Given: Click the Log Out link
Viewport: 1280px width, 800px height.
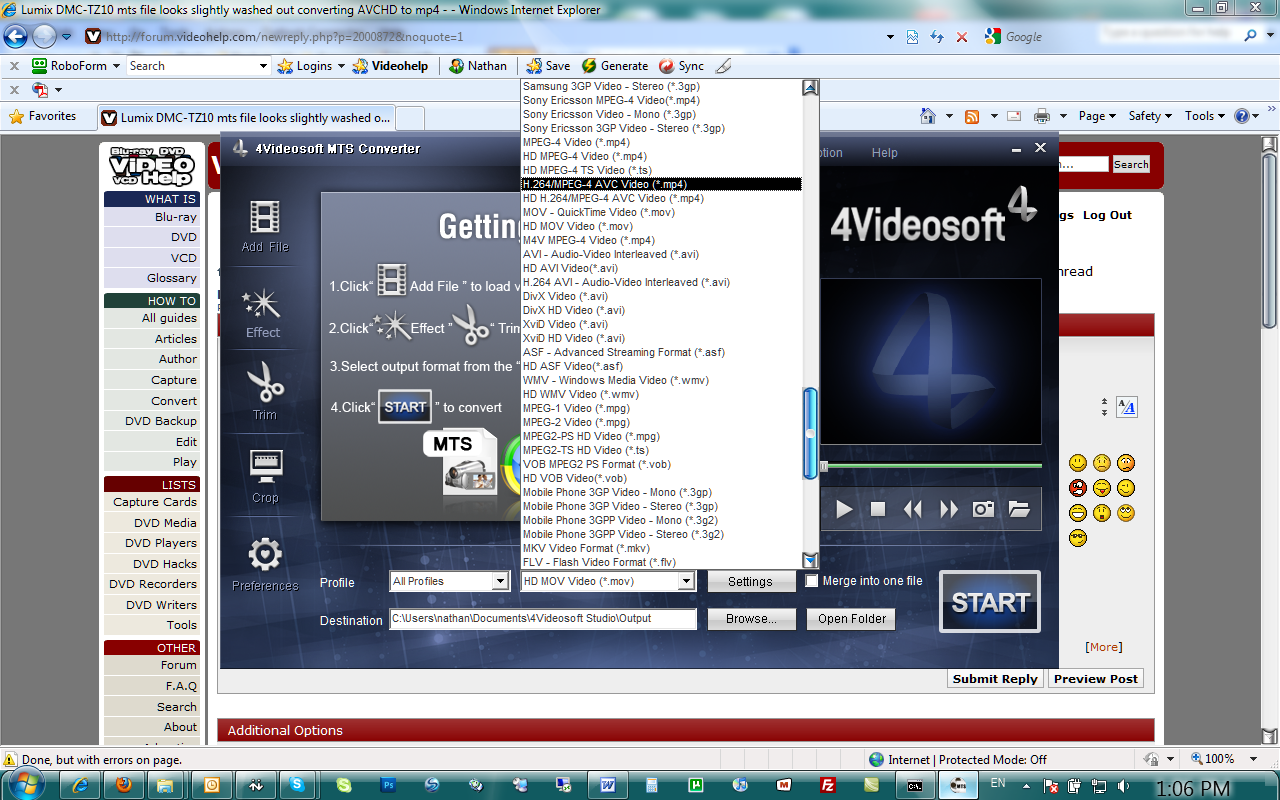Looking at the screenshot, I should click(x=1107, y=215).
